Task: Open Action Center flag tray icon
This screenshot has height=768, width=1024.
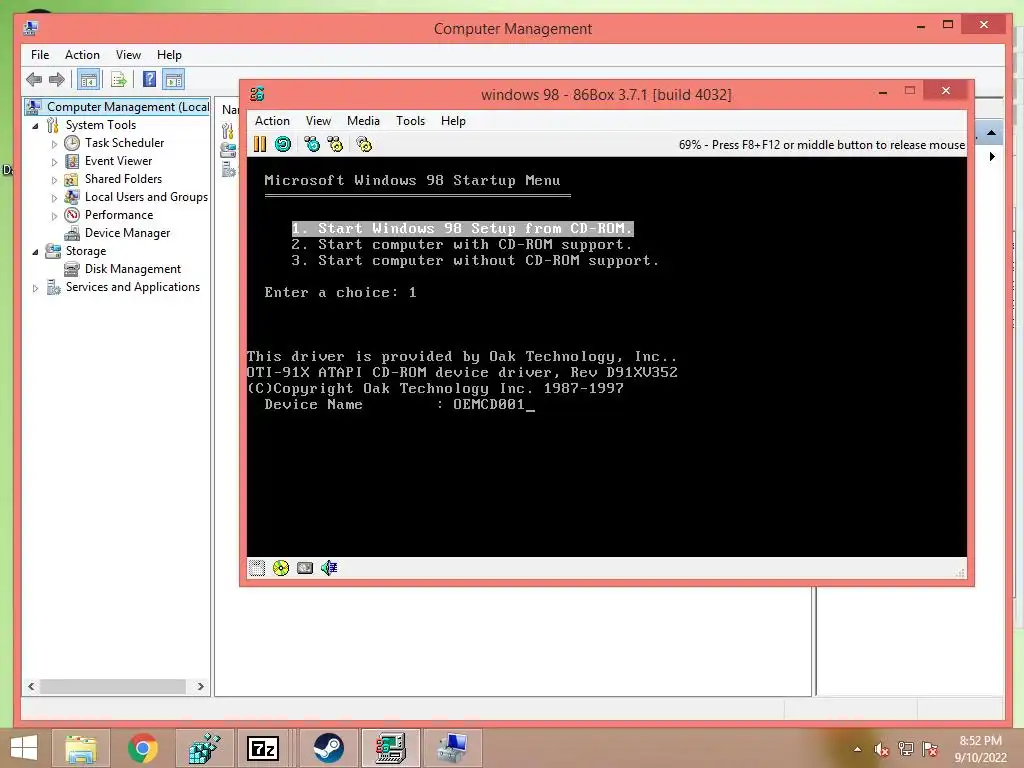Action: (930, 749)
